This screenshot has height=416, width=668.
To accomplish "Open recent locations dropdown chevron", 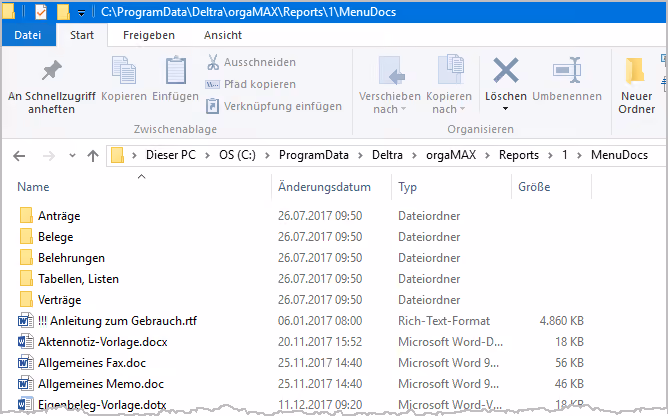I will (x=72, y=156).
